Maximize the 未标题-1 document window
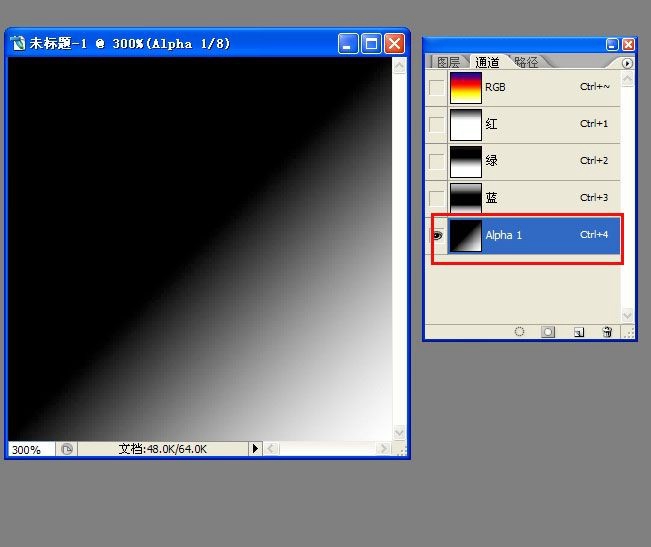The width and height of the screenshot is (651, 547). (x=371, y=44)
